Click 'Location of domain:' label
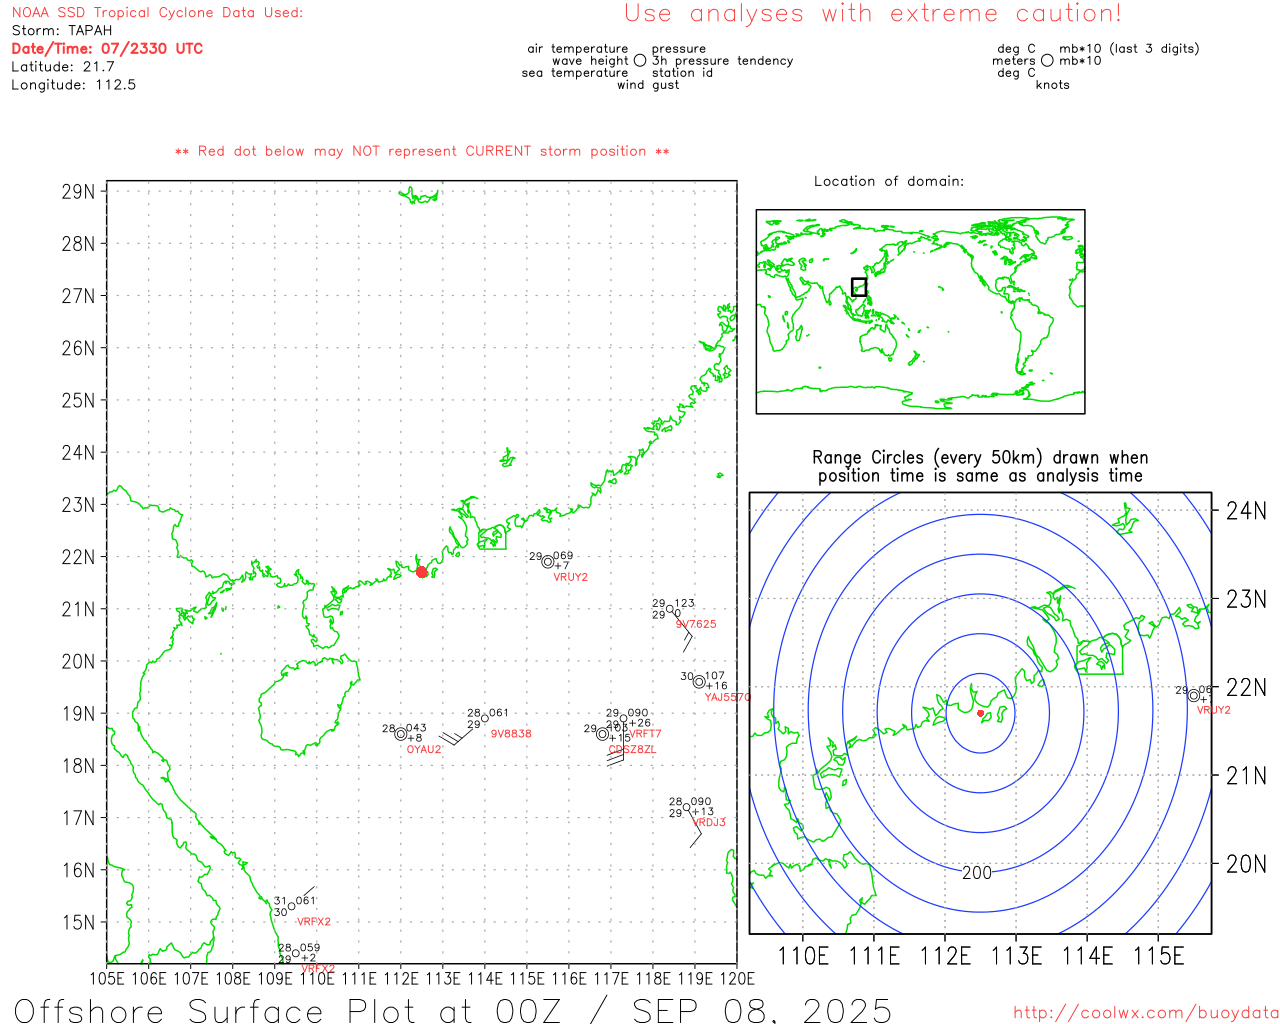This screenshot has width=1280, height=1024. pos(889,181)
